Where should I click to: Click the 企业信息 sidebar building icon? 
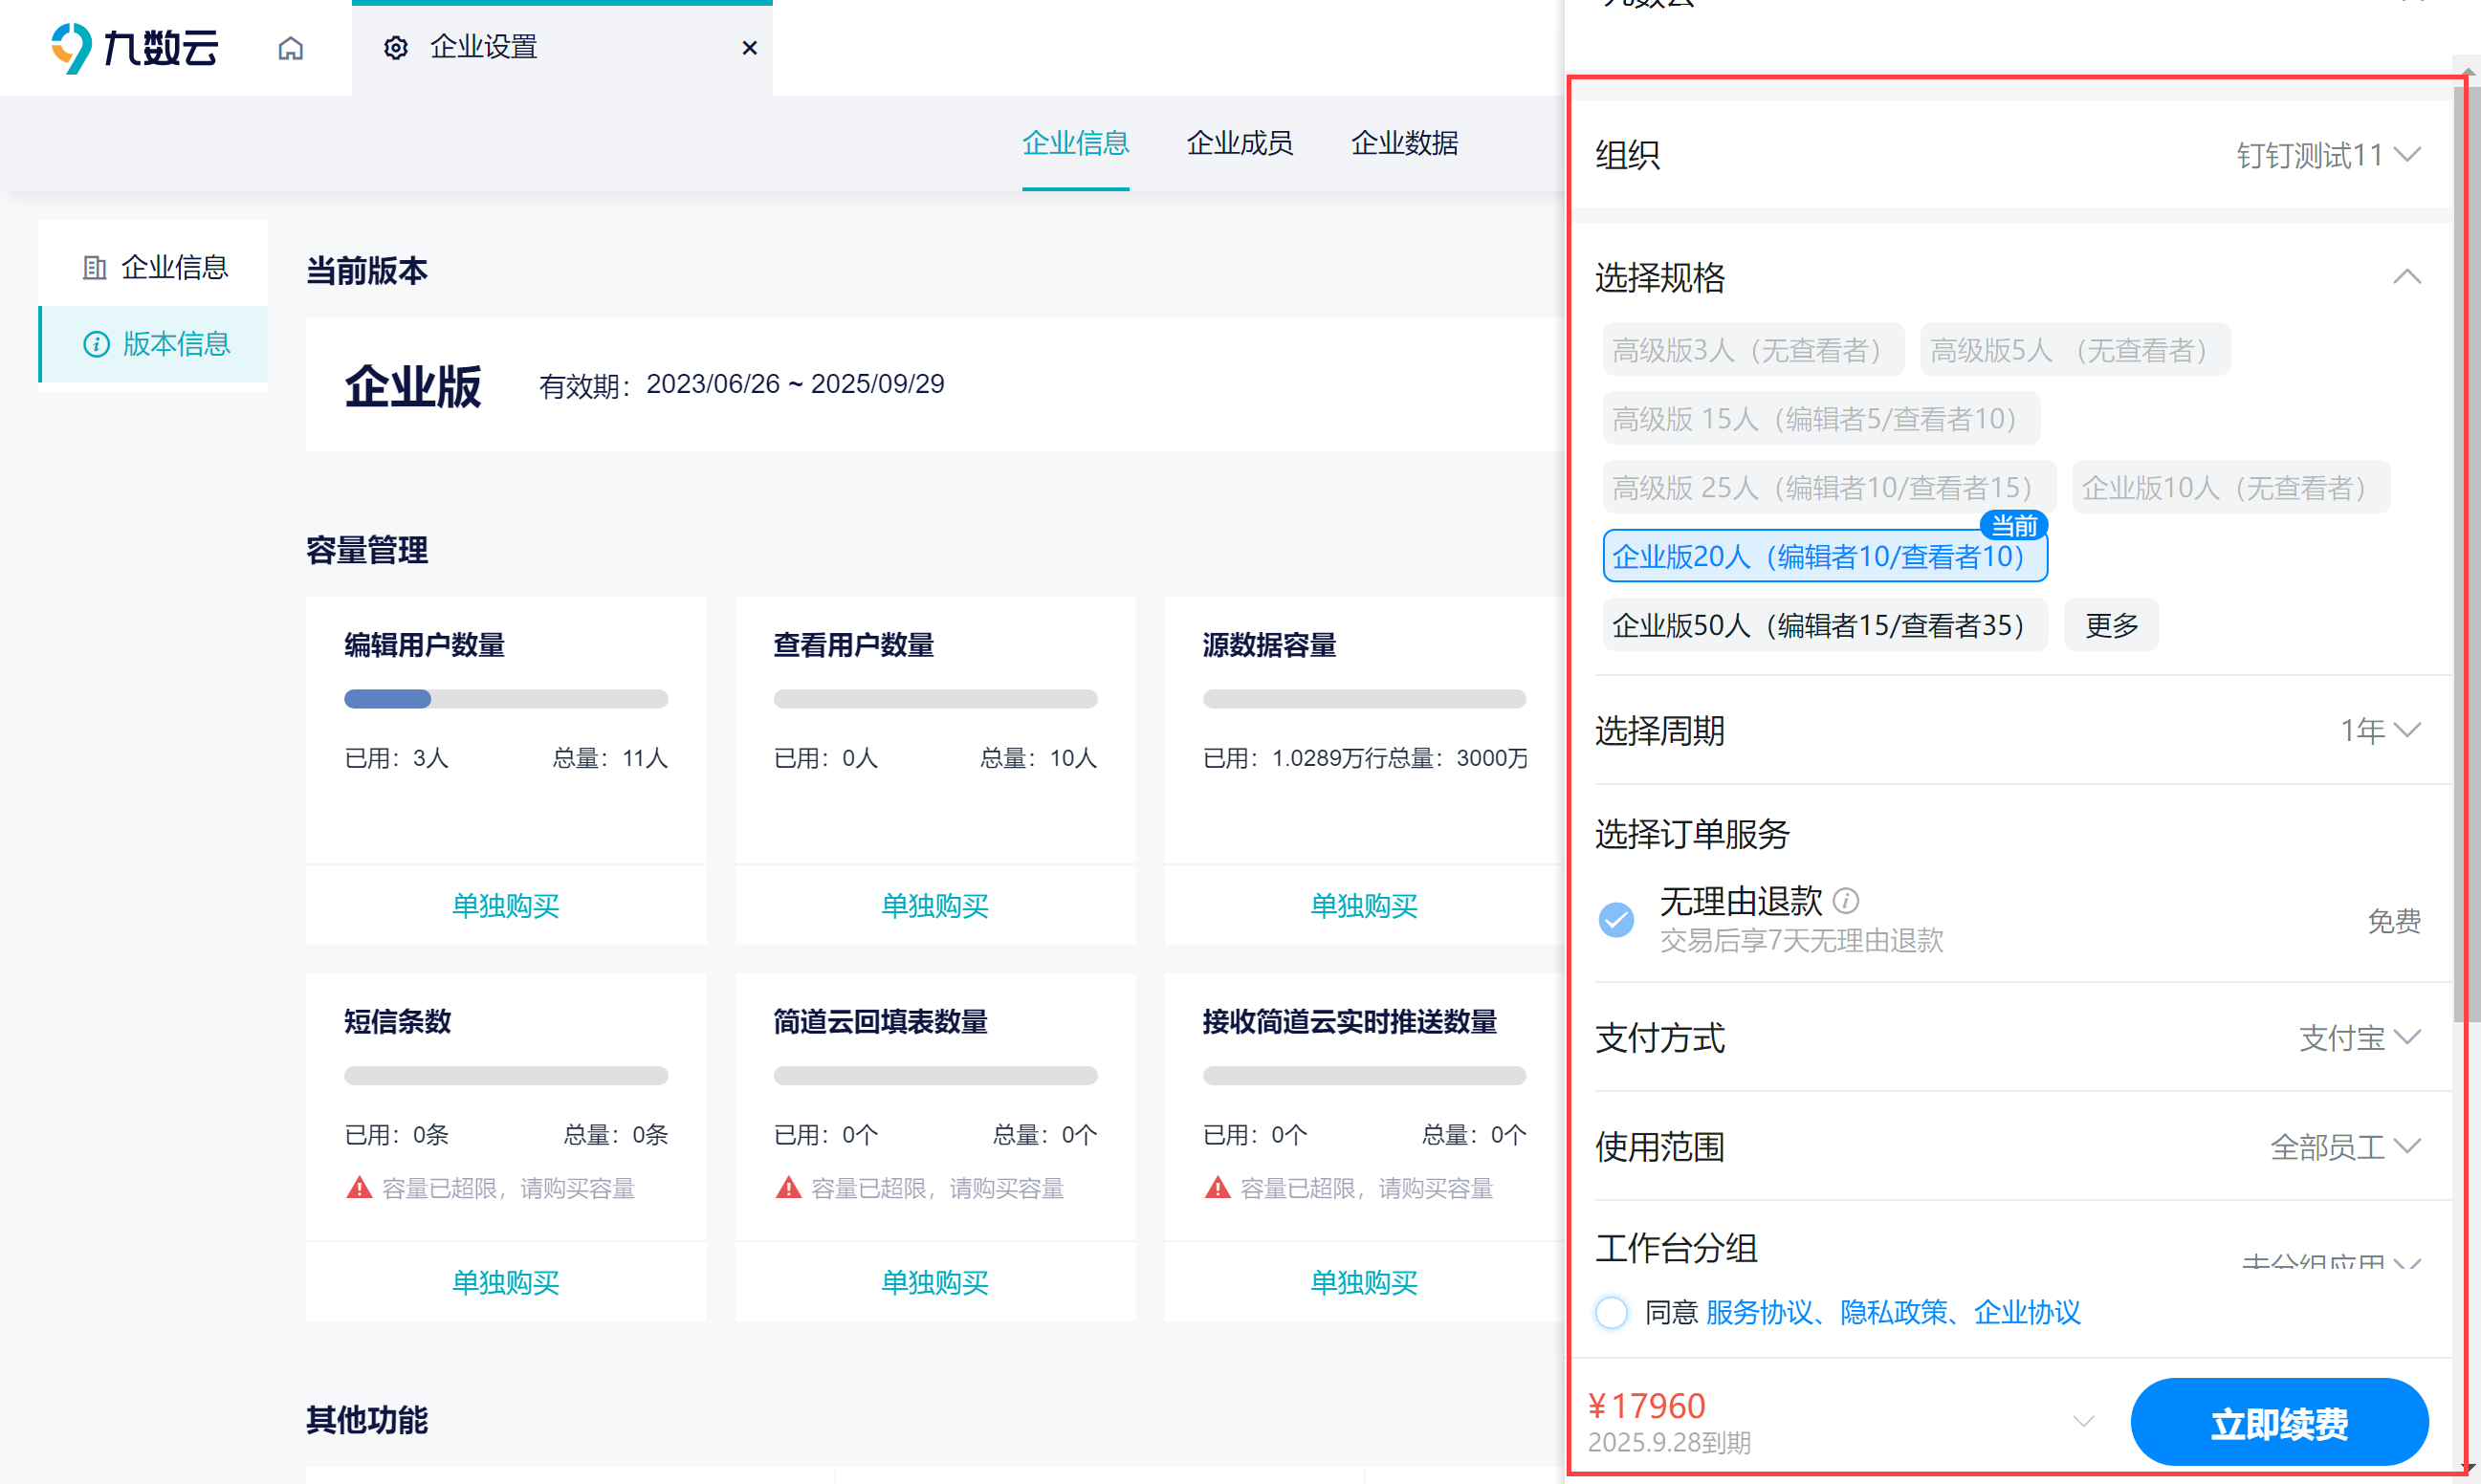coord(94,267)
